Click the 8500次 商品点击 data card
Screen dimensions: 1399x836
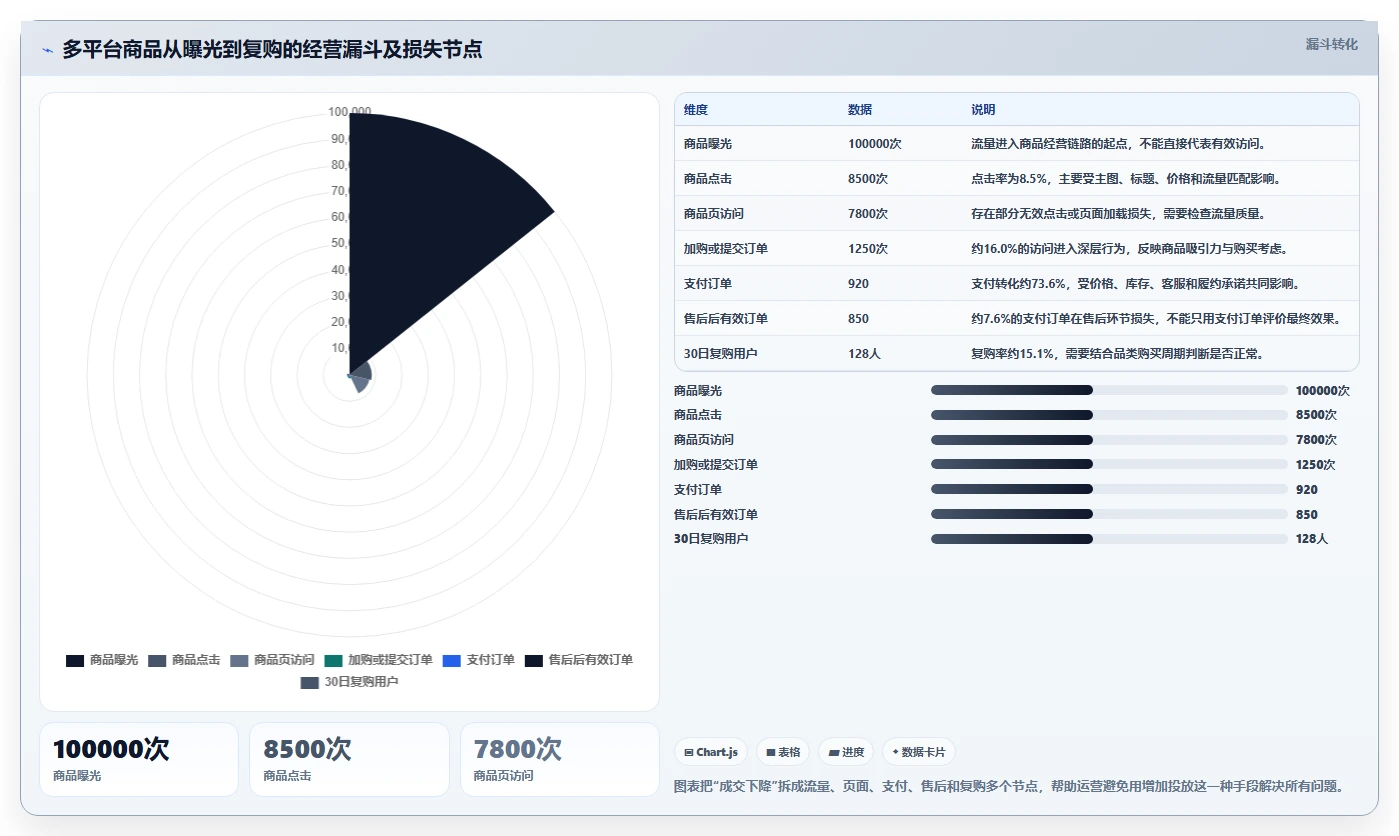click(349, 759)
